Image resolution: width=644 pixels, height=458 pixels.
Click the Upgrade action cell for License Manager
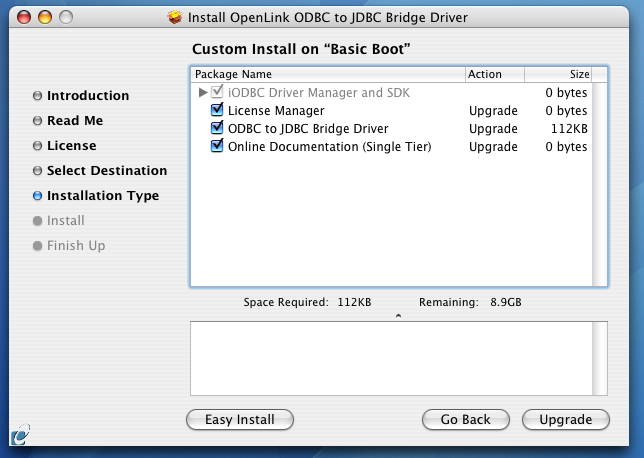click(493, 111)
